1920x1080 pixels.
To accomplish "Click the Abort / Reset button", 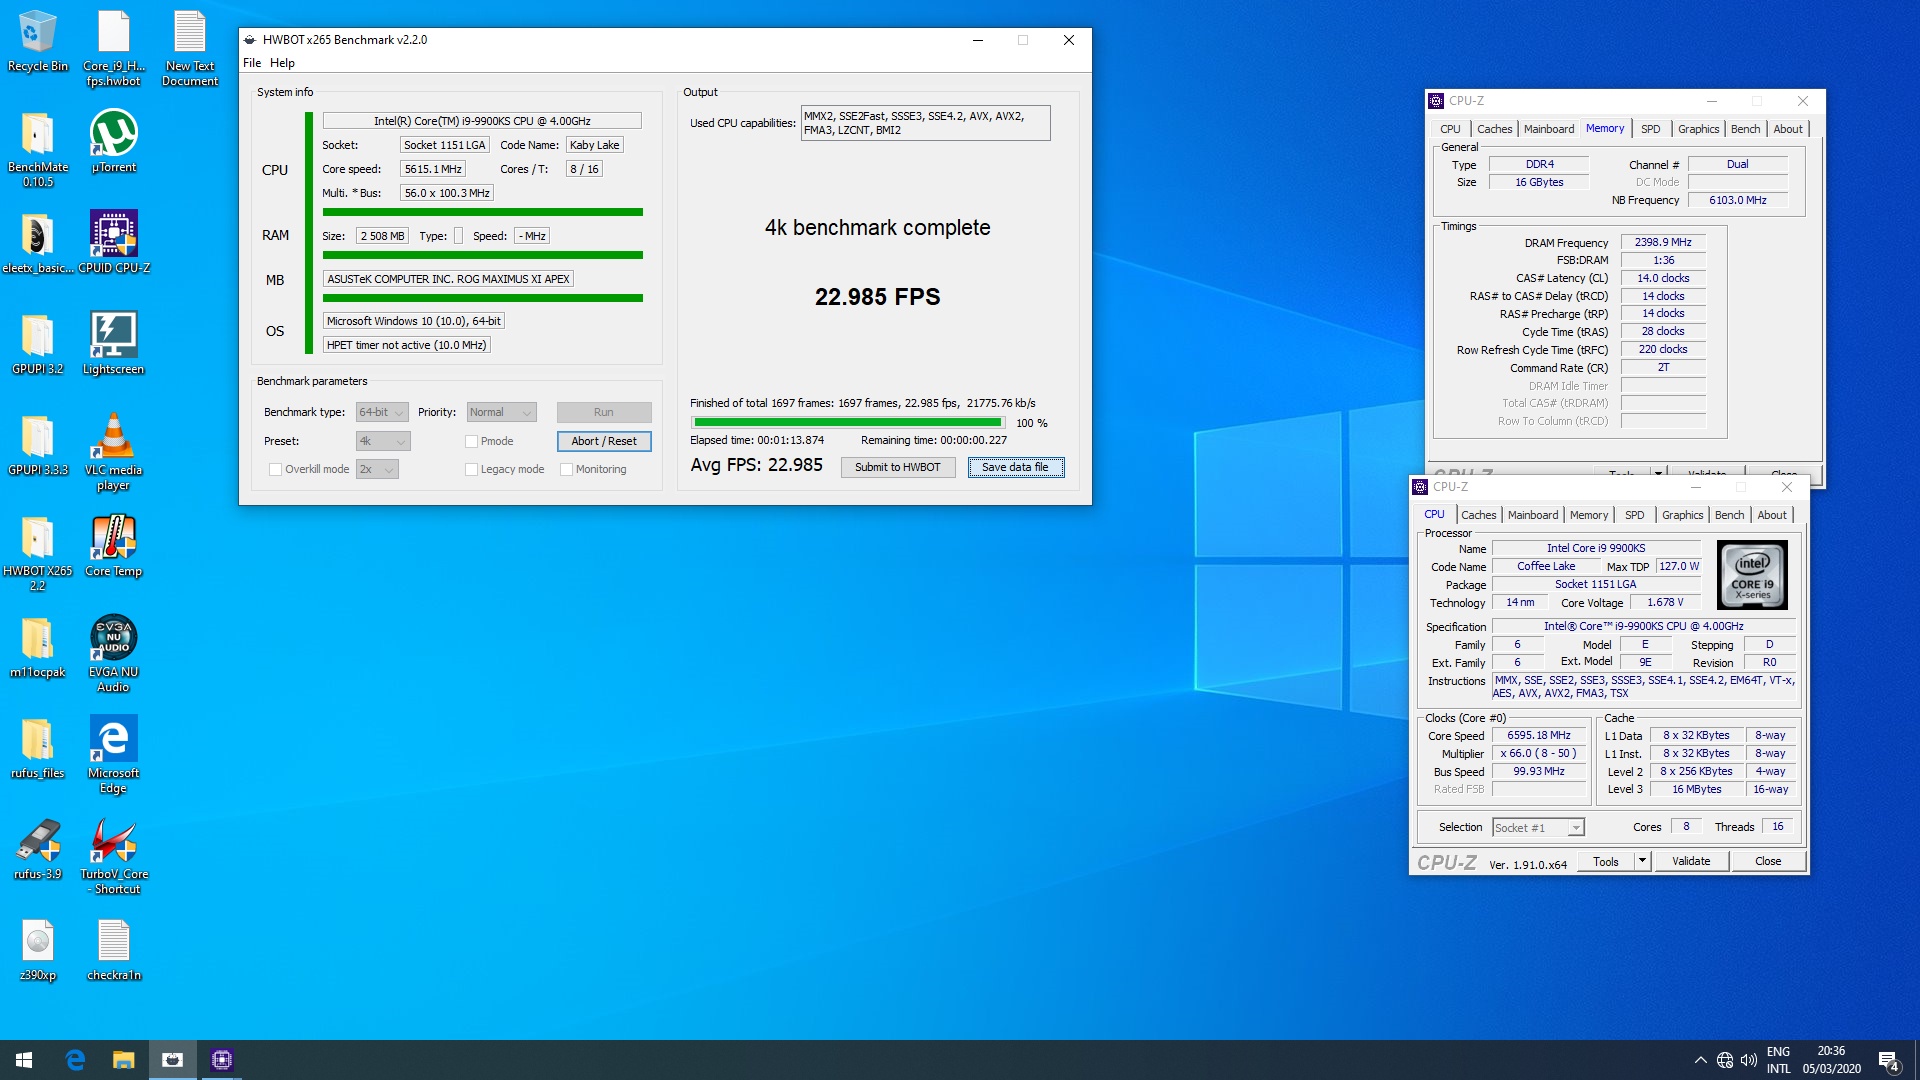I will pyautogui.click(x=604, y=441).
